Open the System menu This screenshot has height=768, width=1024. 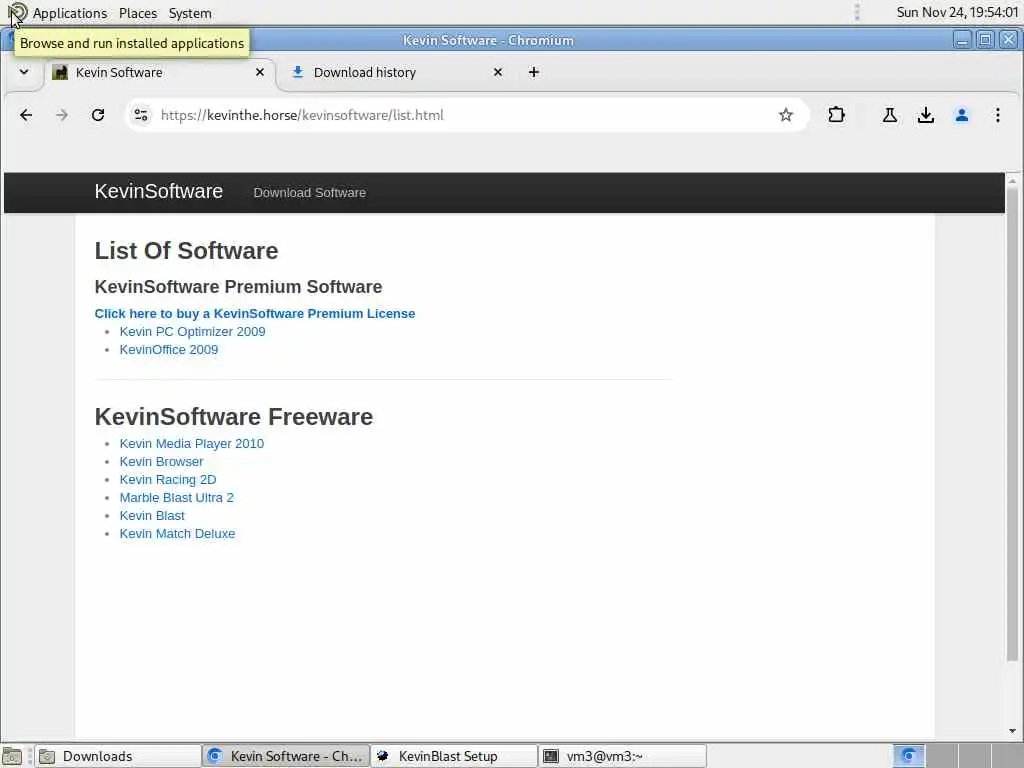(x=190, y=13)
